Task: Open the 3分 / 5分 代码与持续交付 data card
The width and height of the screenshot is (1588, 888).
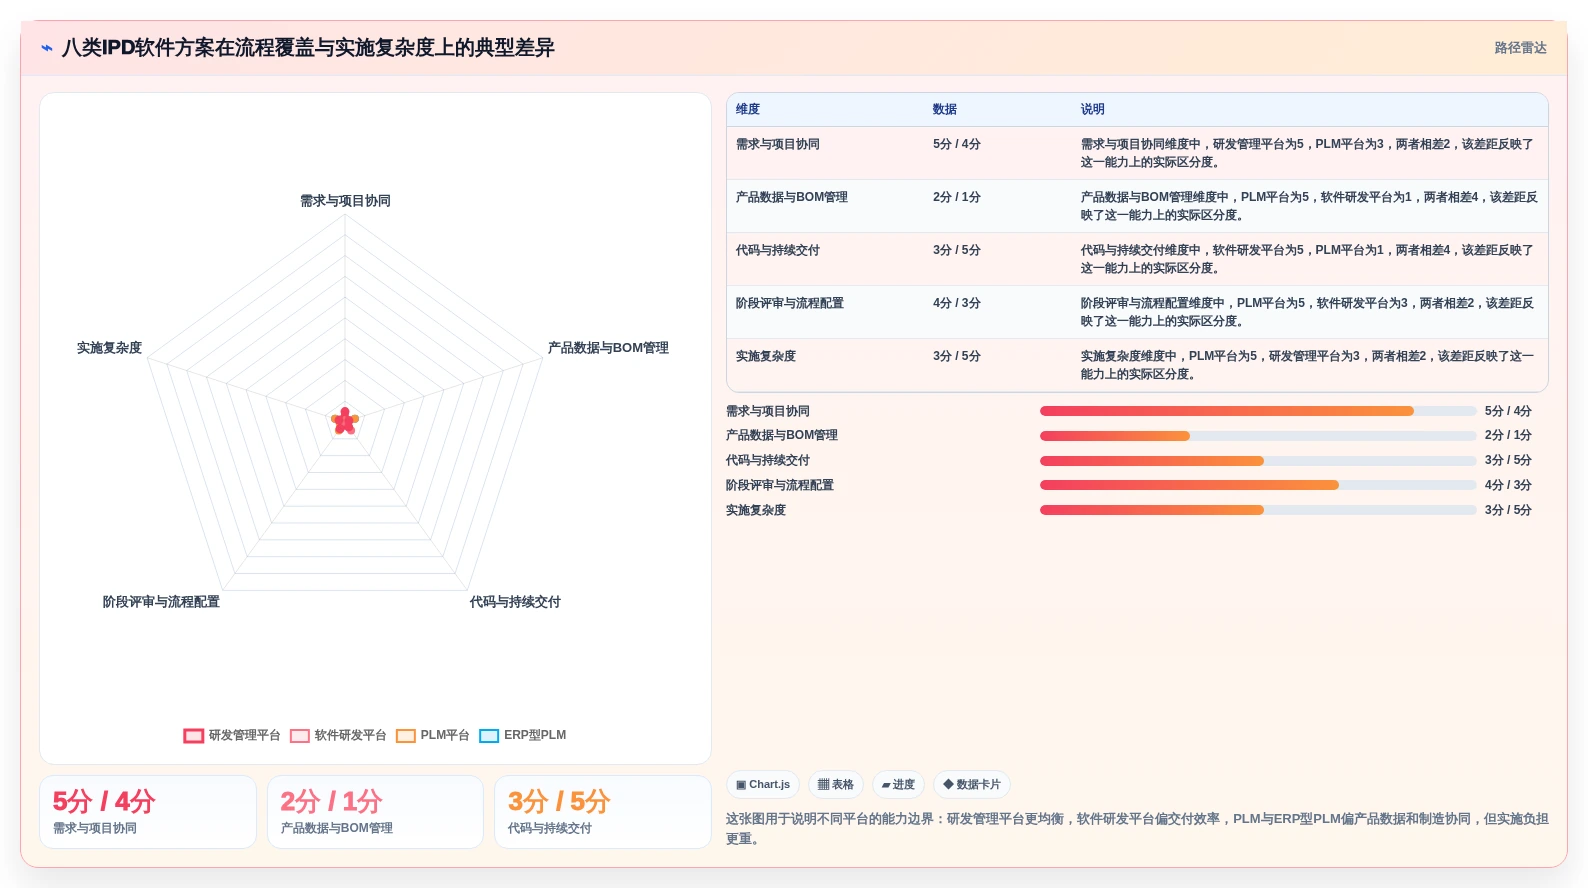Action: [603, 812]
